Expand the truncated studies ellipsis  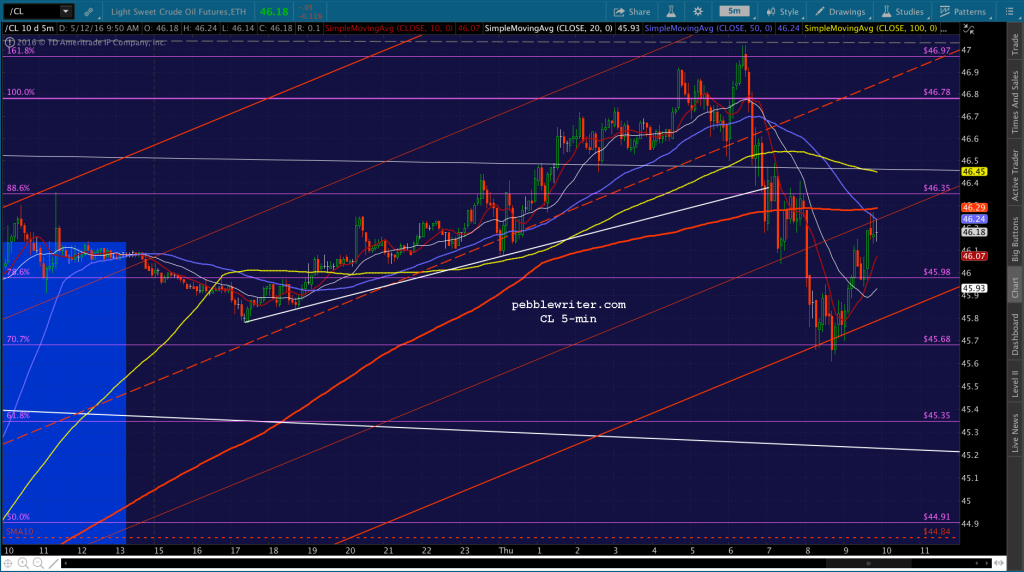[944, 29]
